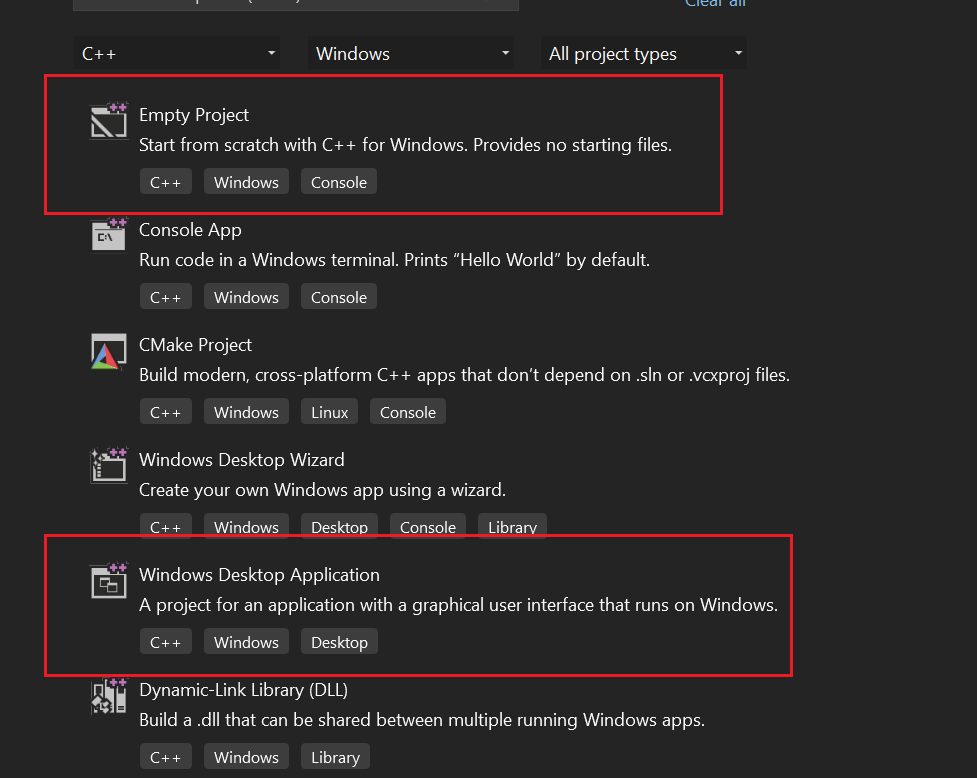Click the Clear all link
977x778 pixels.
coord(715,3)
